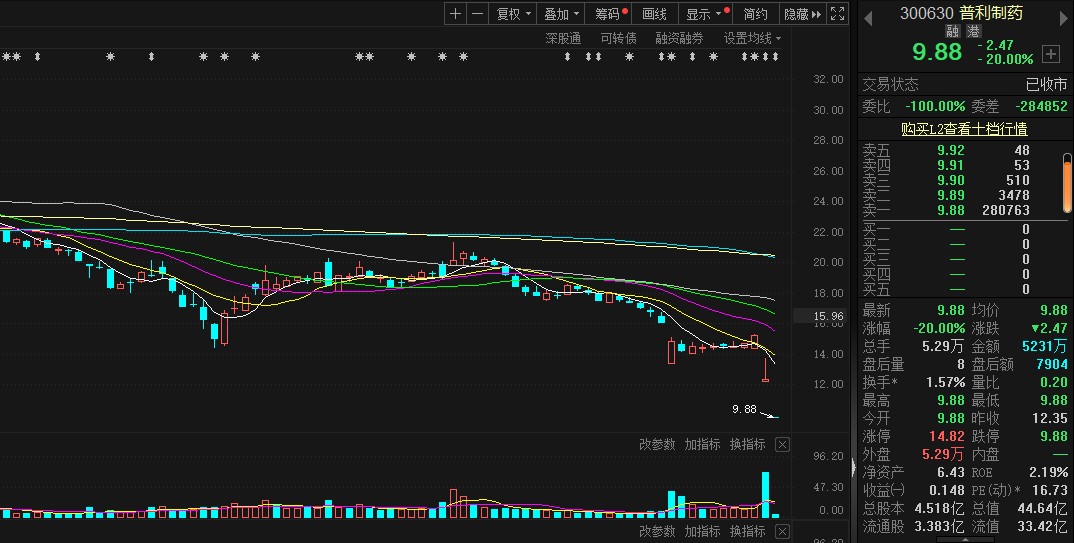Hide the side panel with 隐藏 button
Image resolution: width=1074 pixels, height=543 pixels.
tap(802, 14)
